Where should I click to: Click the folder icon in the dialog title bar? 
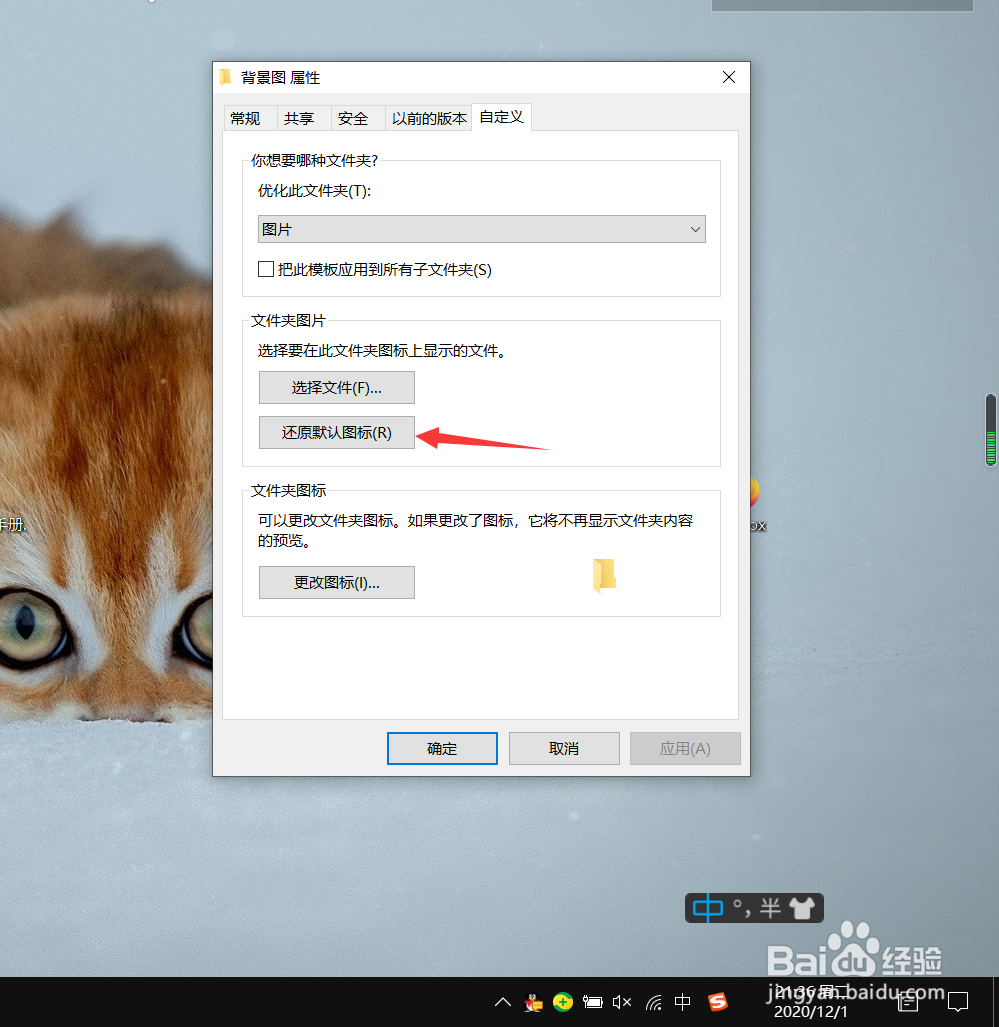[x=225, y=77]
